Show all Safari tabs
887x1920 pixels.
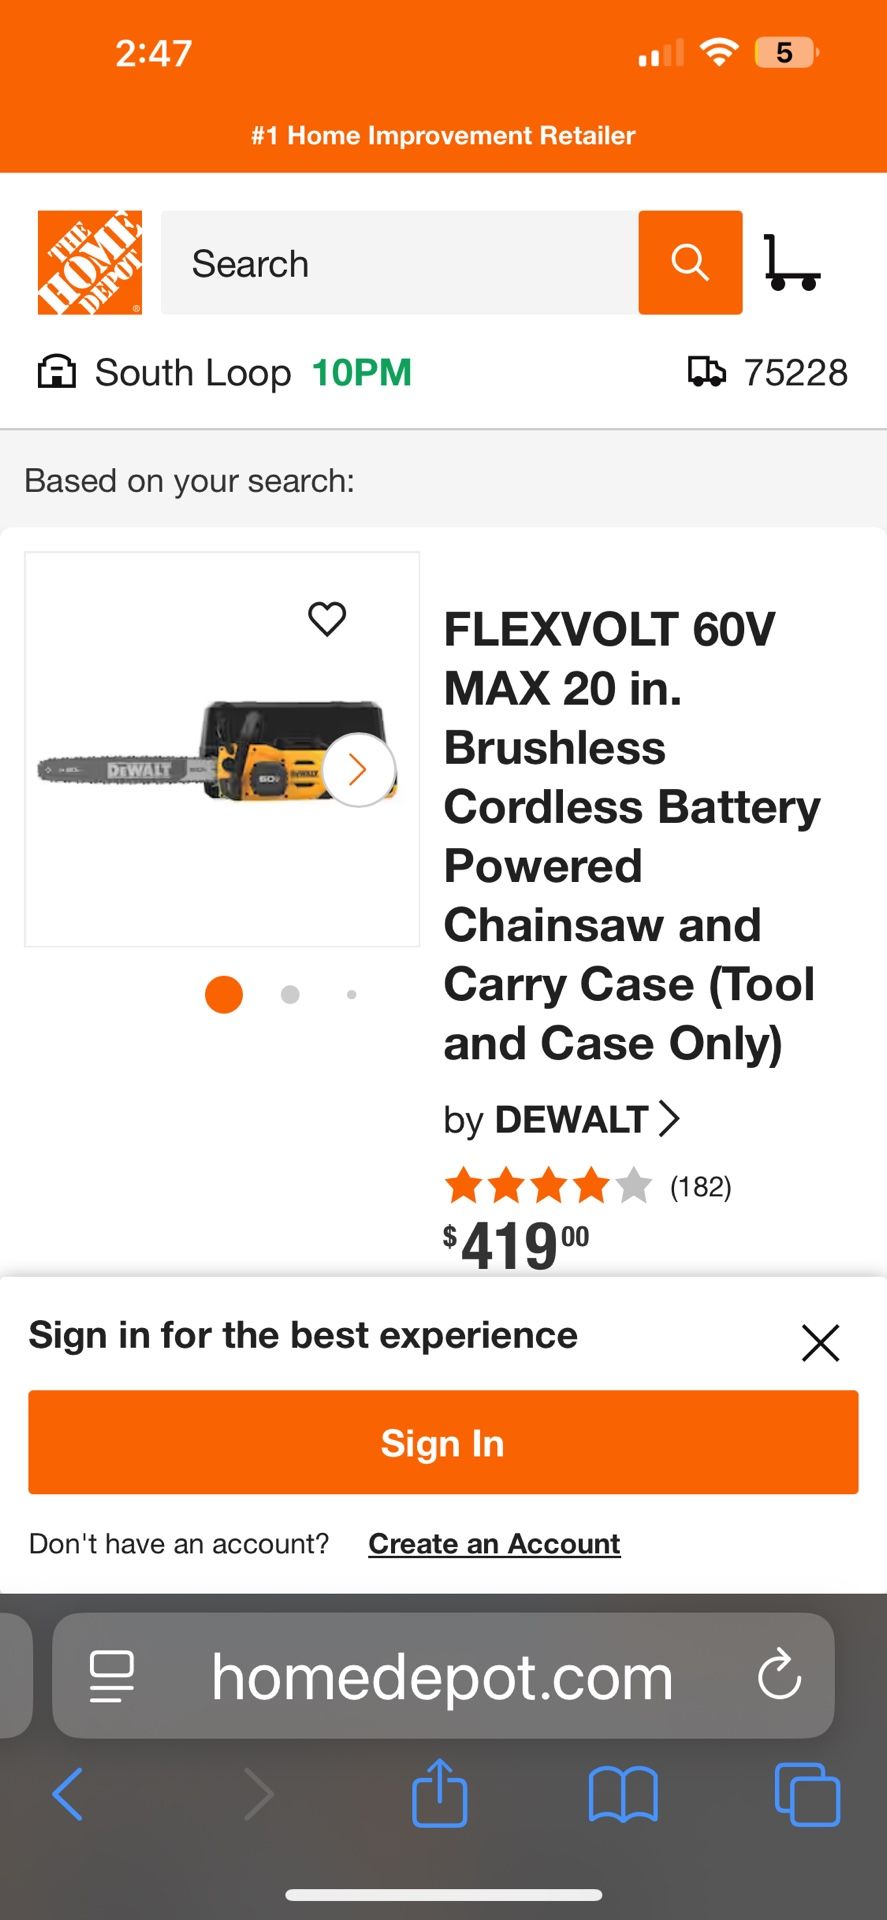point(807,1794)
